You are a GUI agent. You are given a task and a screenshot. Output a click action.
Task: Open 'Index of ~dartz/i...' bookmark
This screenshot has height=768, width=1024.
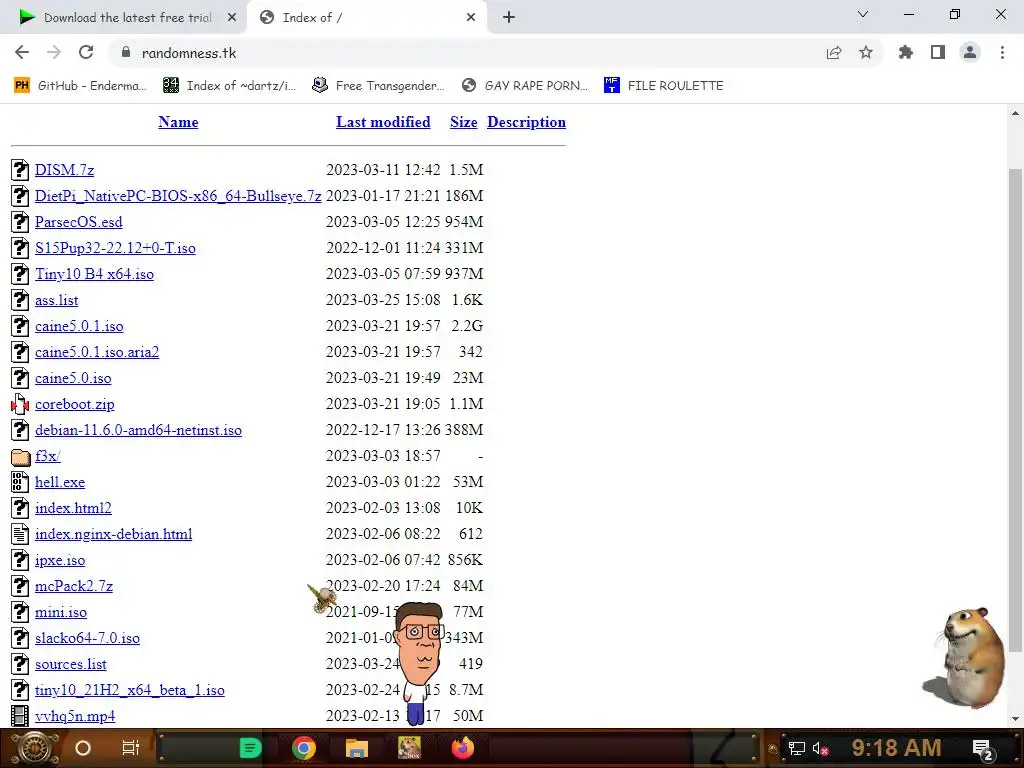tap(229, 86)
